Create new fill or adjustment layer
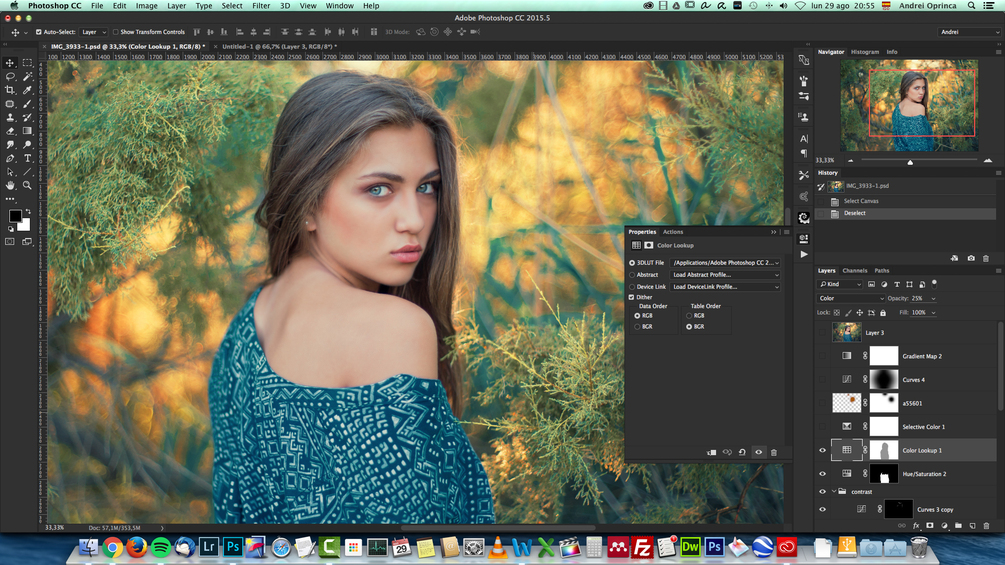Screen dimensions: 1005x565 pos(944,526)
